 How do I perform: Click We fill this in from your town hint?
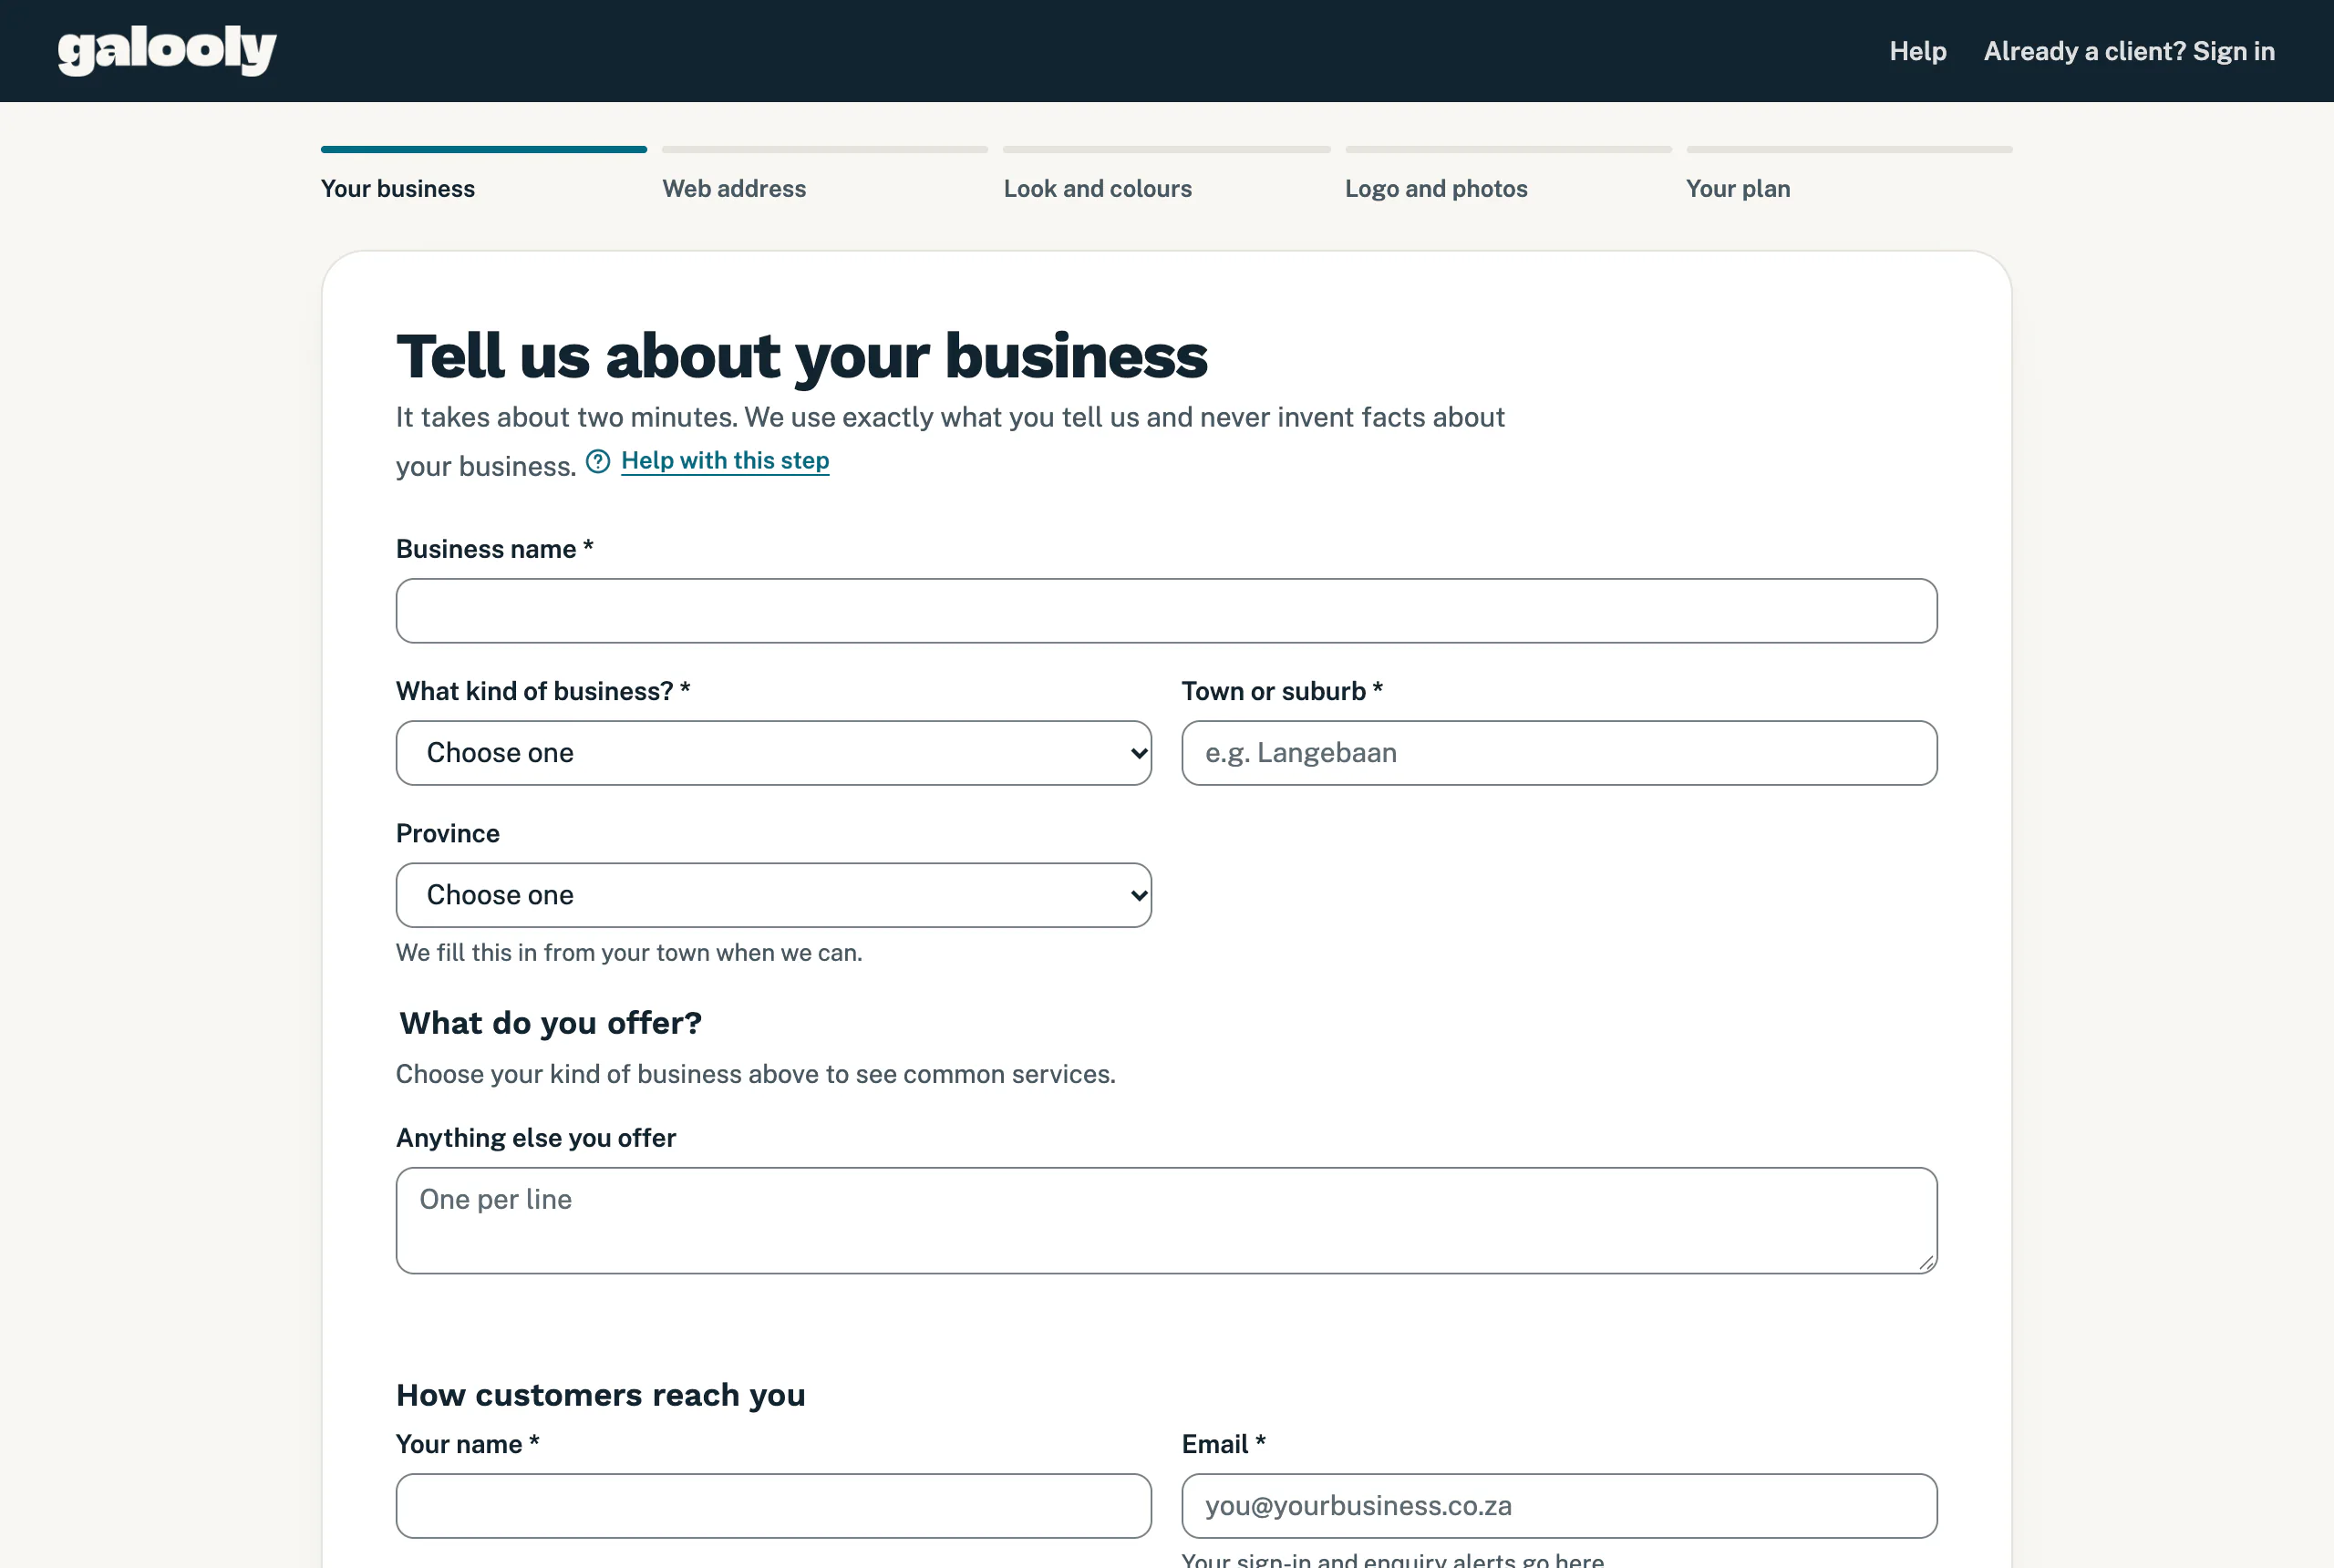point(629,953)
